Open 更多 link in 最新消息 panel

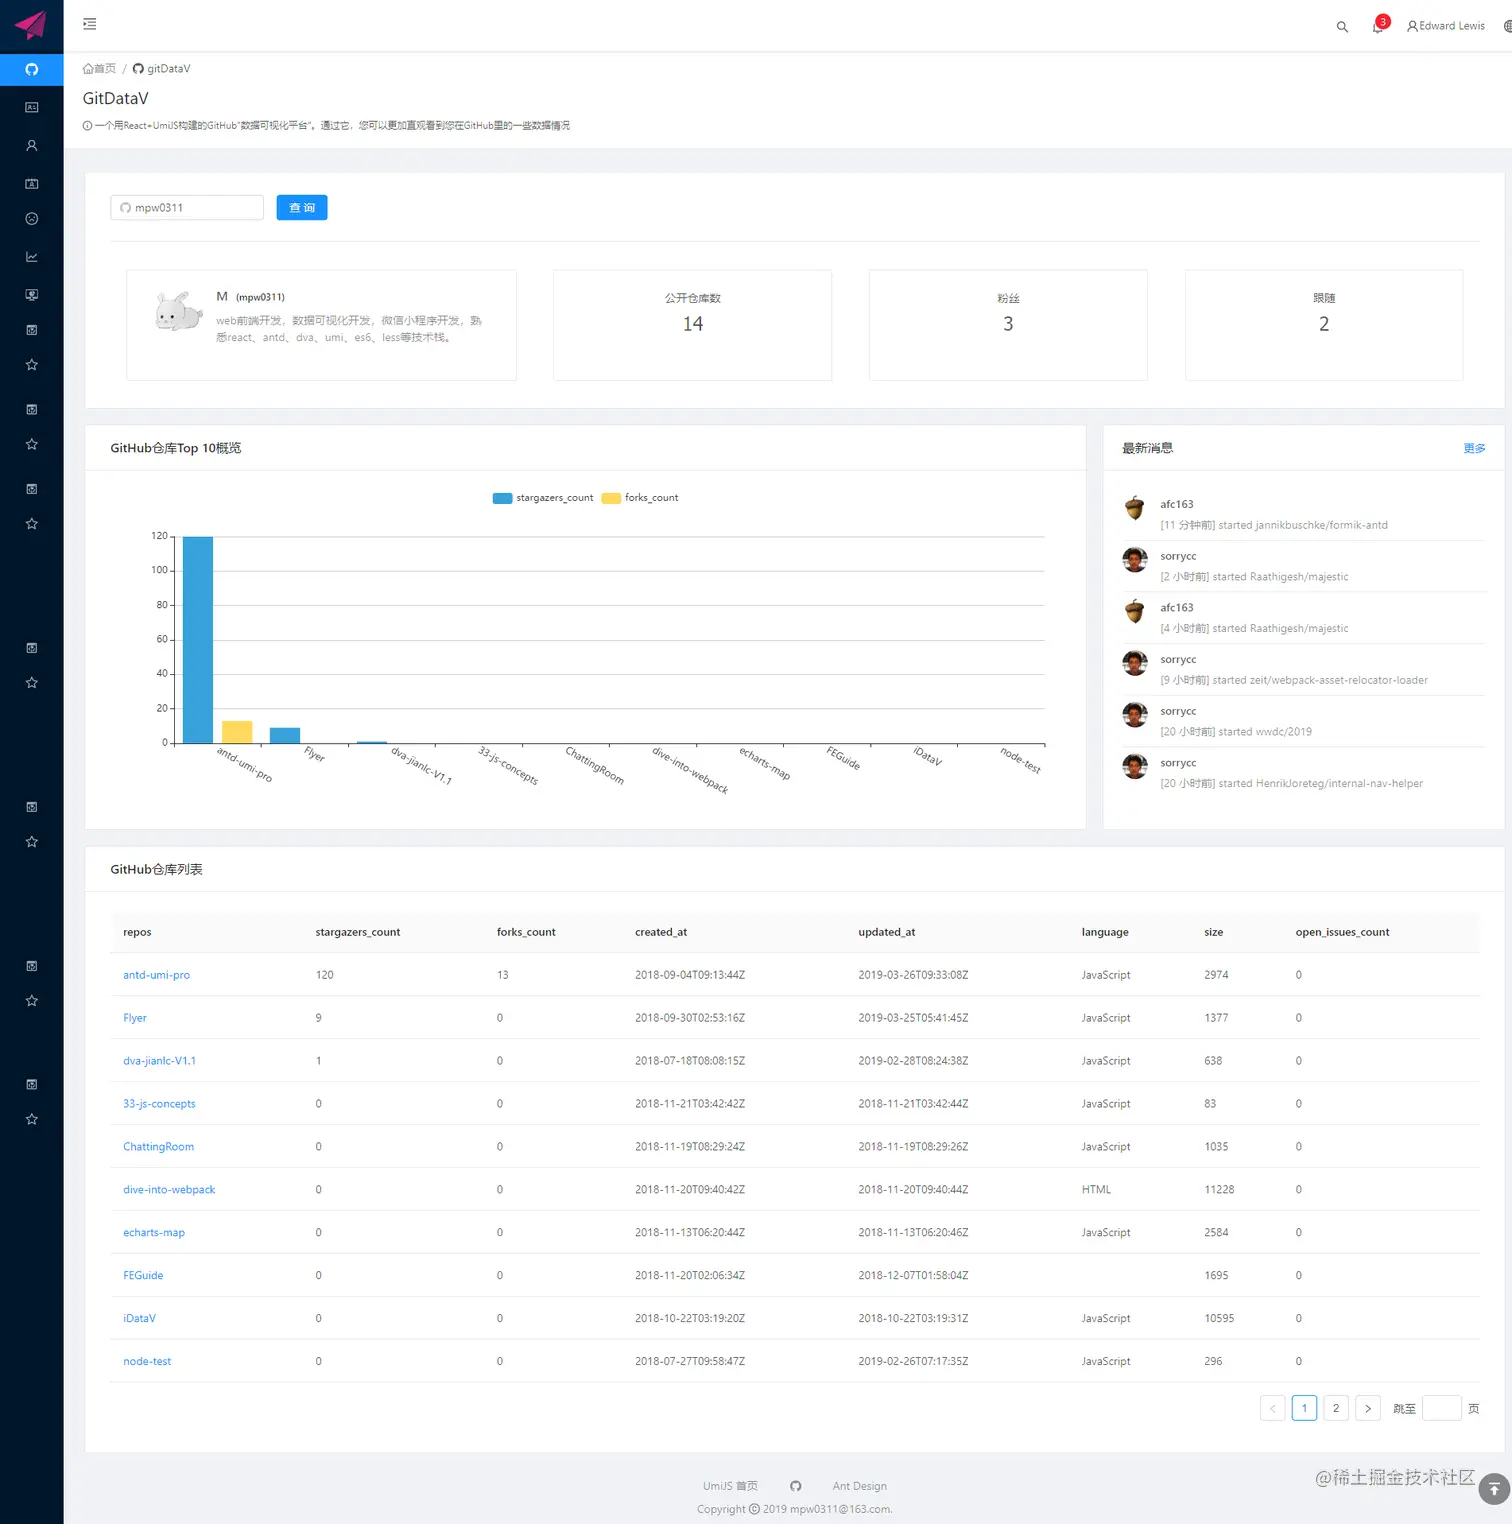pos(1474,448)
